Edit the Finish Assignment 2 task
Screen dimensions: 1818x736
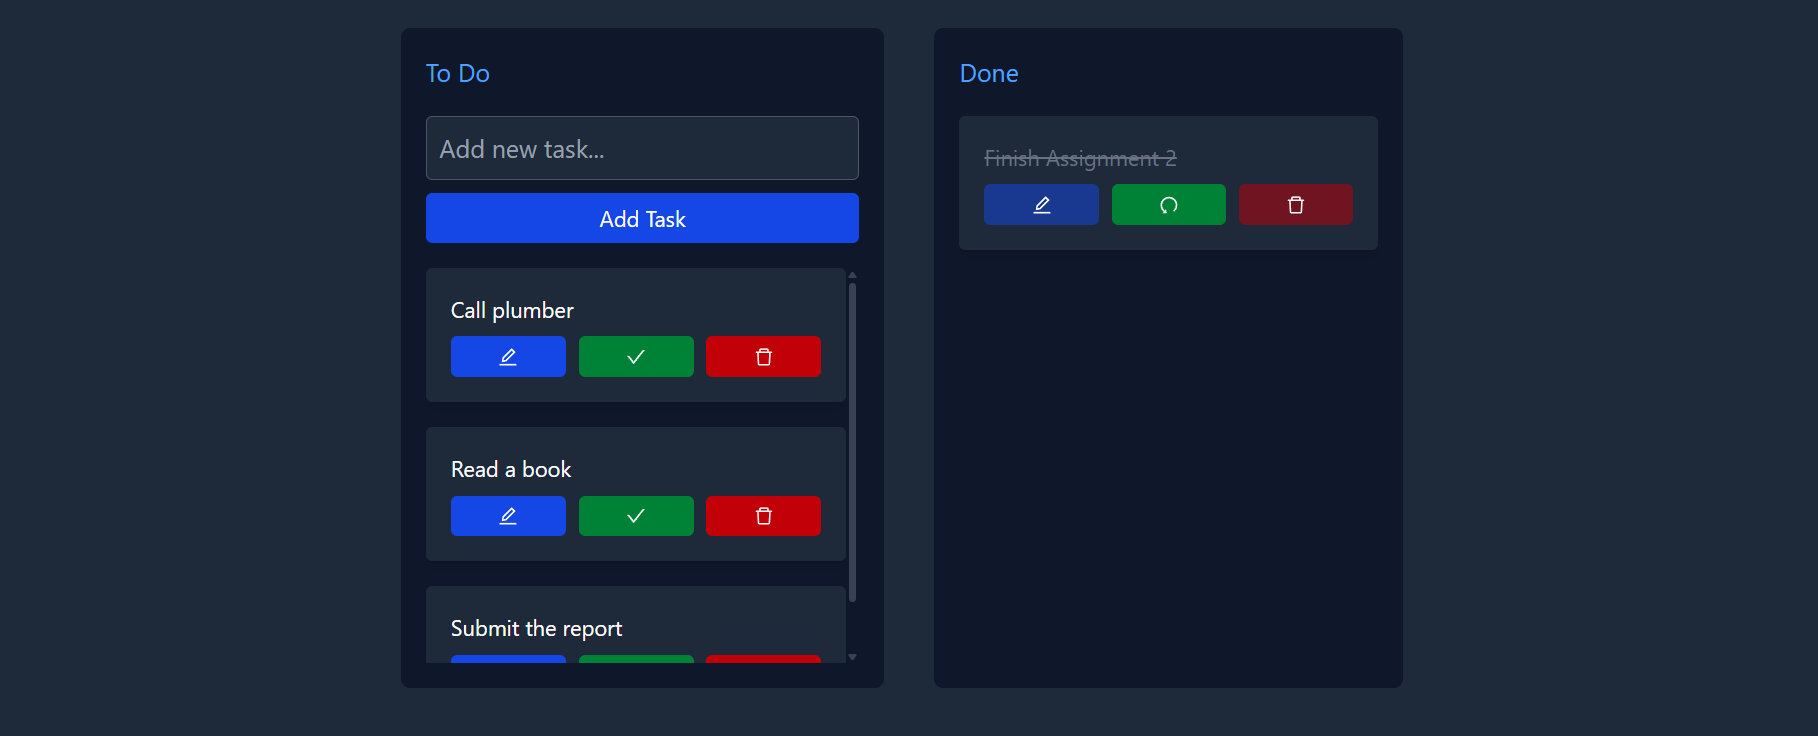point(1041,205)
